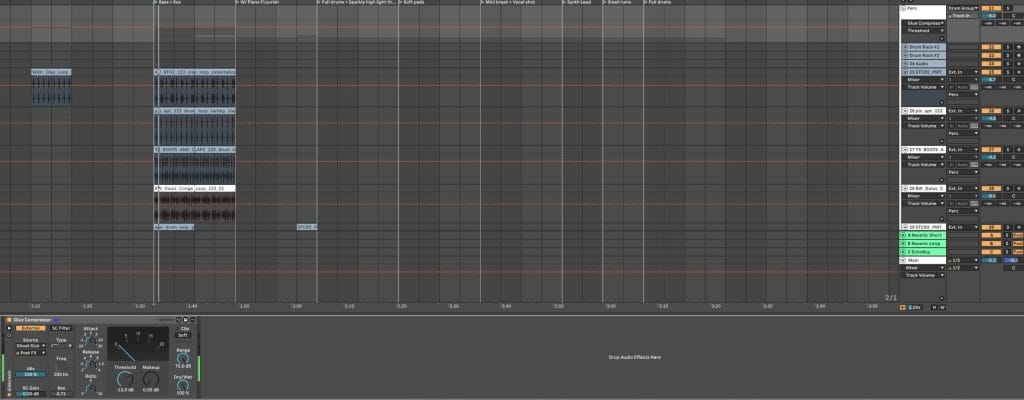Toggle the External sidechain button
The height and width of the screenshot is (400, 1024).
click(33, 328)
